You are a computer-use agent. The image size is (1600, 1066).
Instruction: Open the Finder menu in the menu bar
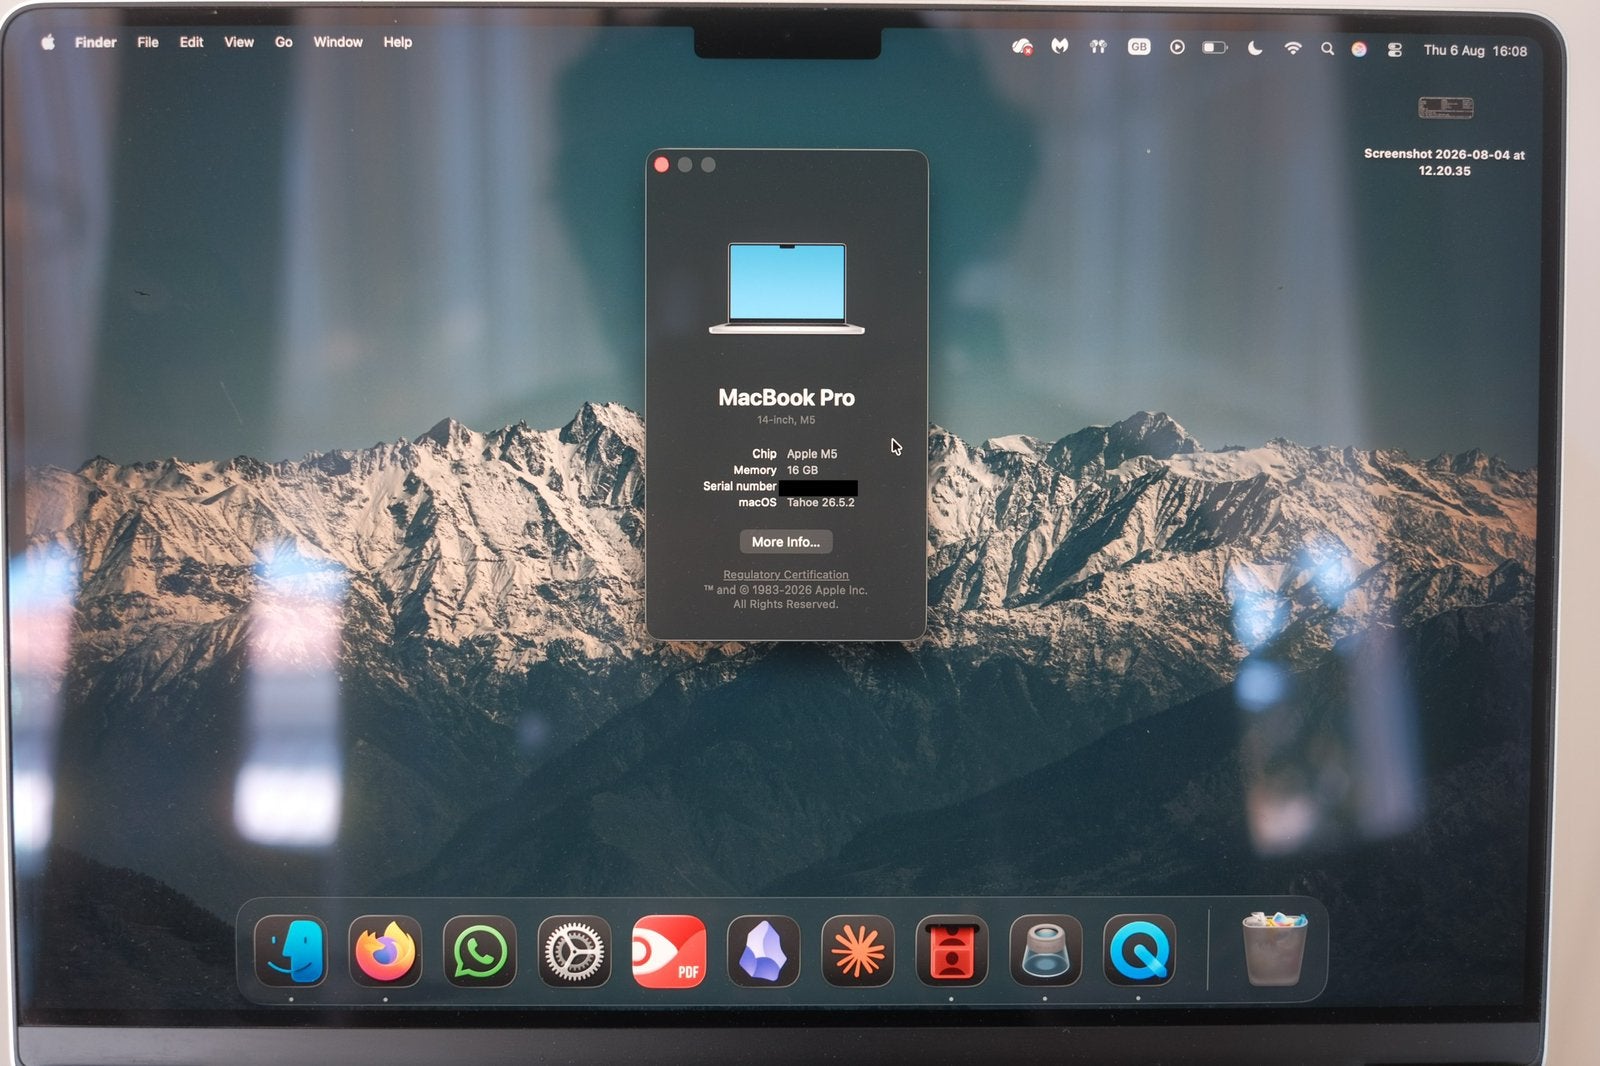click(96, 42)
